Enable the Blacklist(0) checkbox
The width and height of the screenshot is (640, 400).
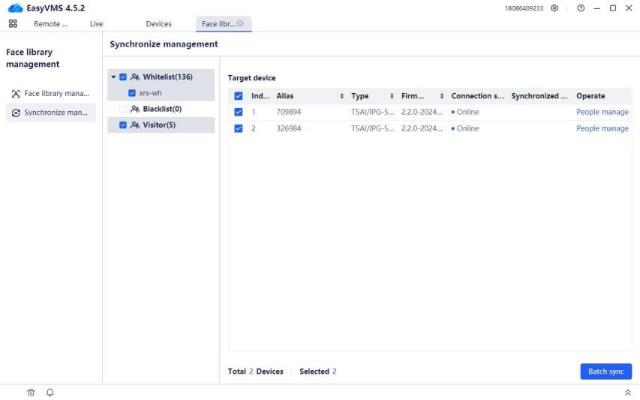123,109
